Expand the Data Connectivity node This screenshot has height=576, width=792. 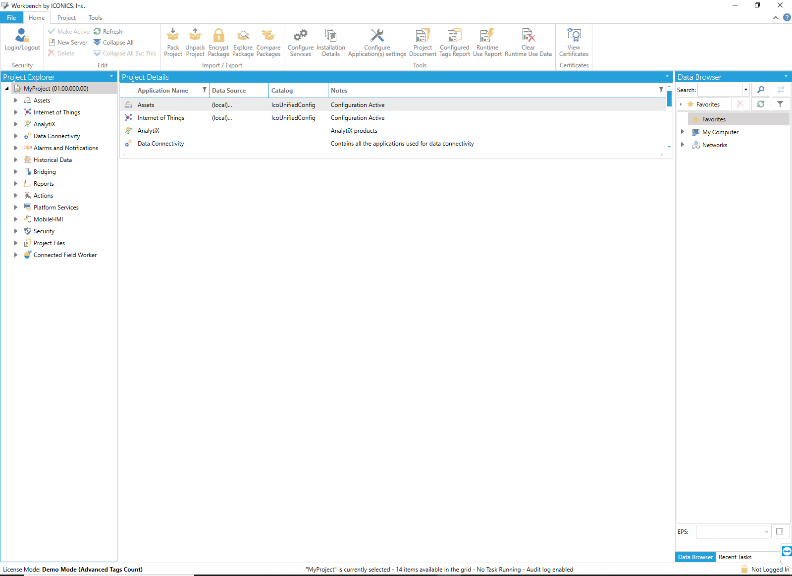coord(16,136)
